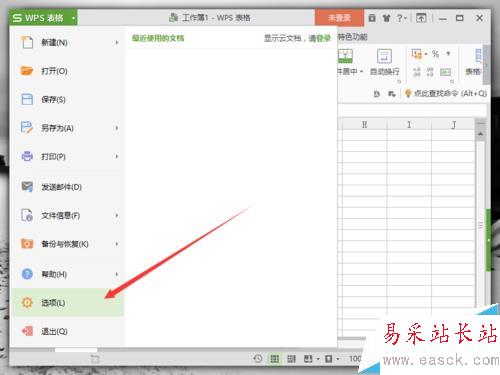Select column J header
The height and width of the screenshot is (375, 500).
[453, 125]
